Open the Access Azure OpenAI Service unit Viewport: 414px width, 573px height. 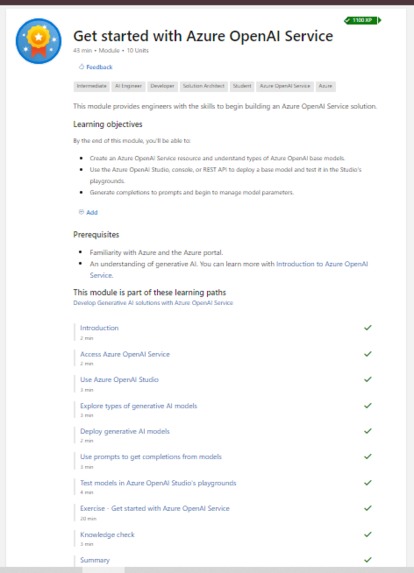click(125, 354)
